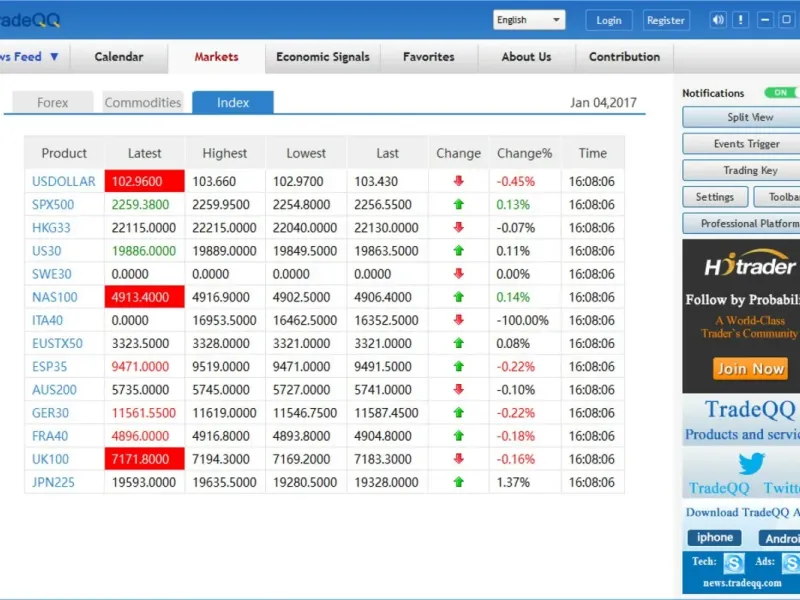Click the sound speaker icon

(718, 20)
